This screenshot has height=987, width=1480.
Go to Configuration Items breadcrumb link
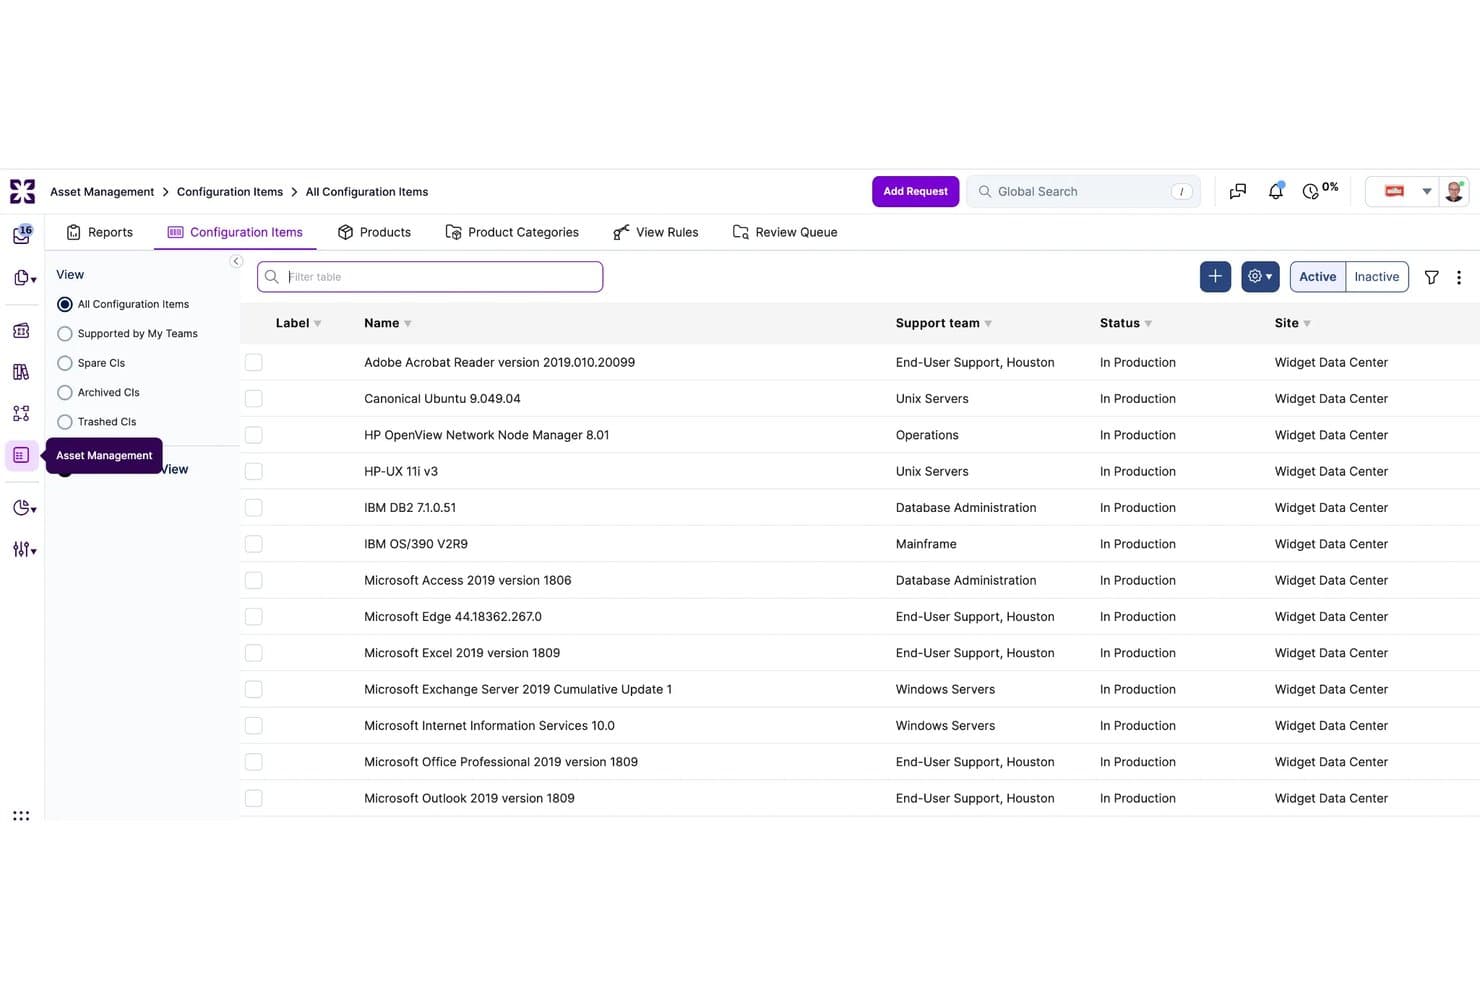coord(230,192)
